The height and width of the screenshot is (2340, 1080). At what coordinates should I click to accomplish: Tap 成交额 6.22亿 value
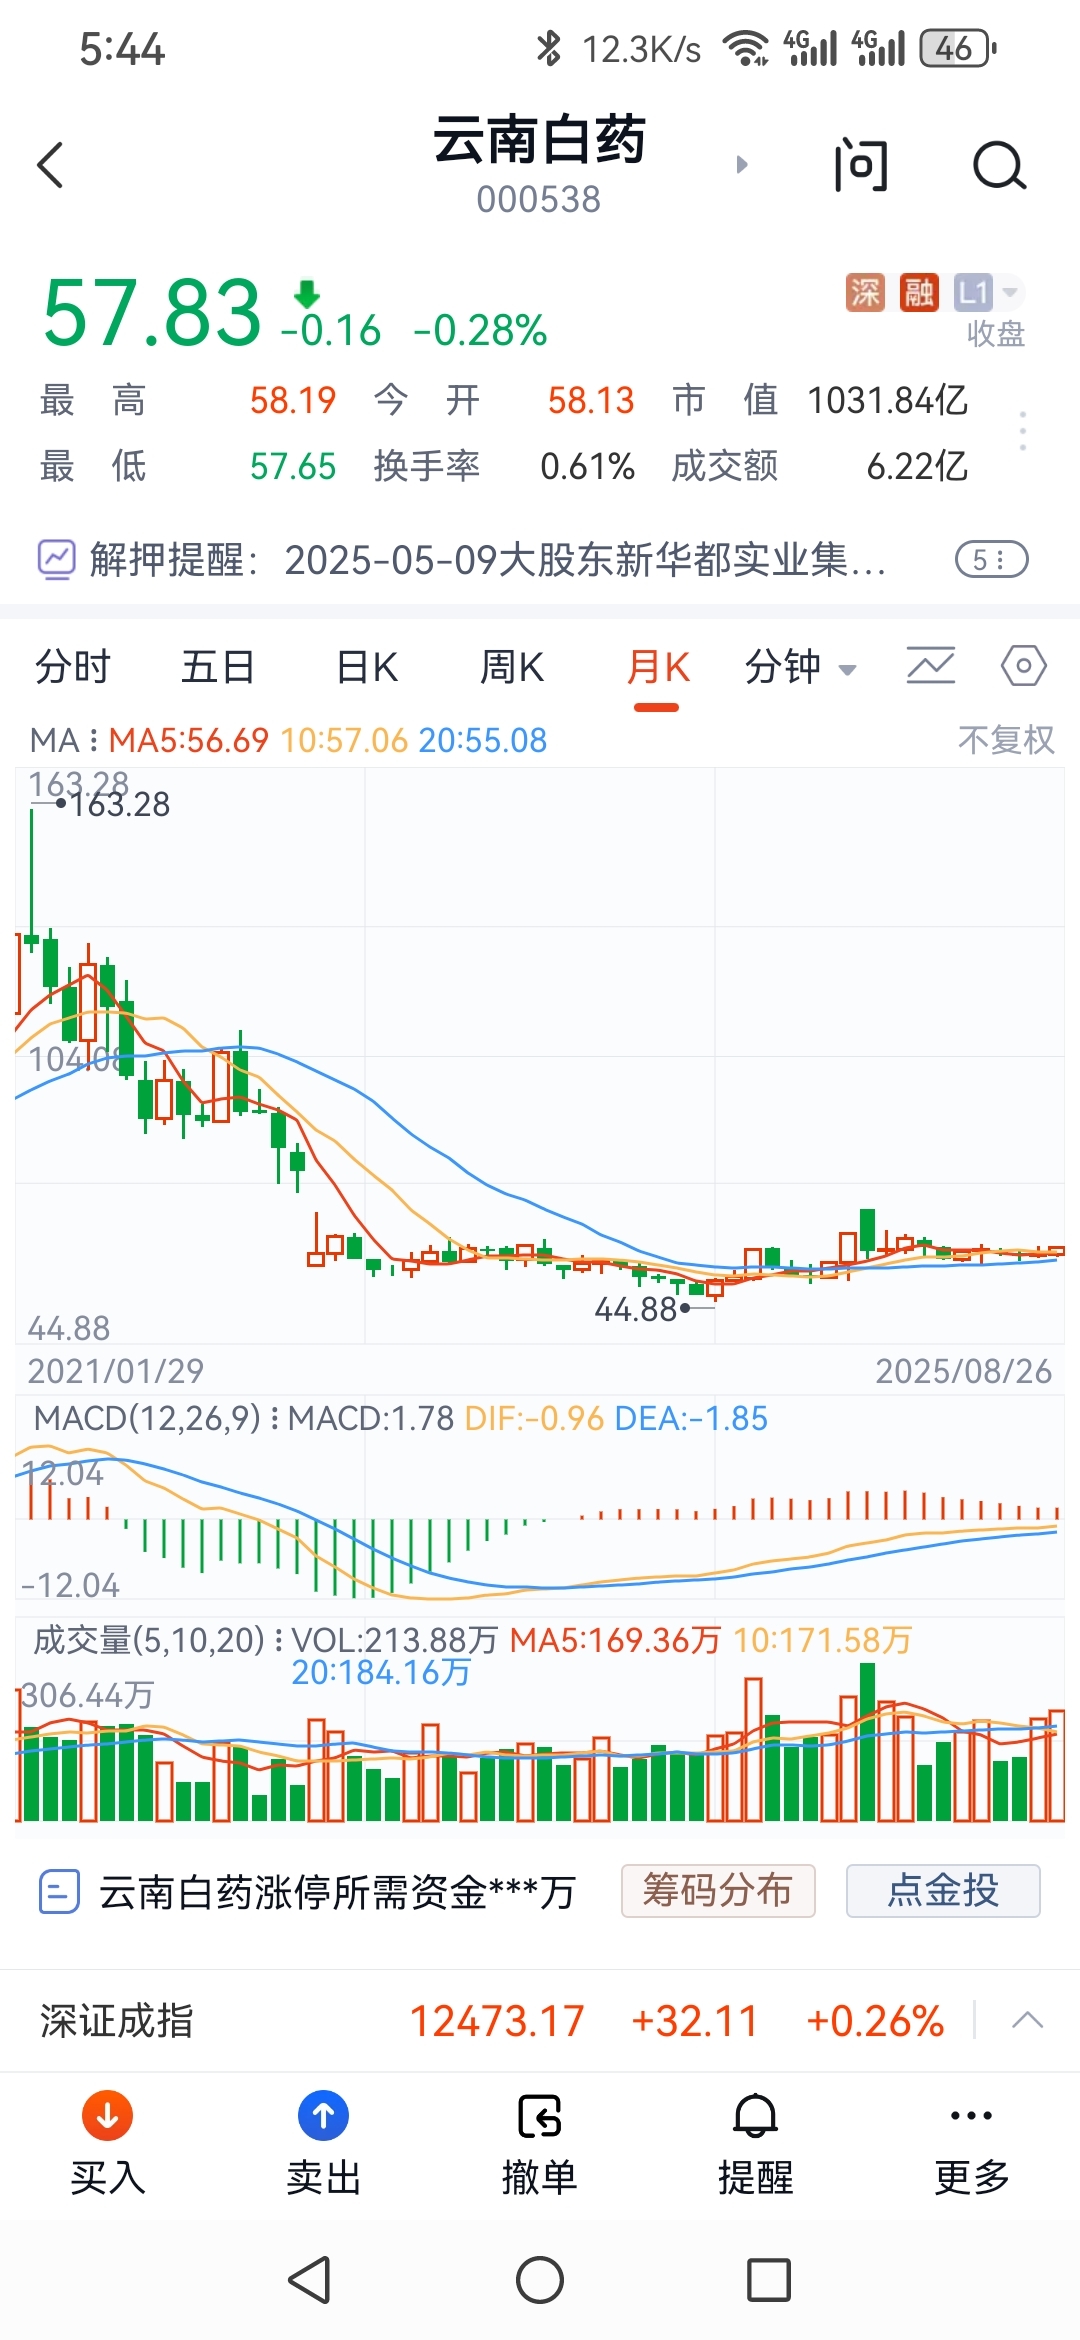(917, 466)
